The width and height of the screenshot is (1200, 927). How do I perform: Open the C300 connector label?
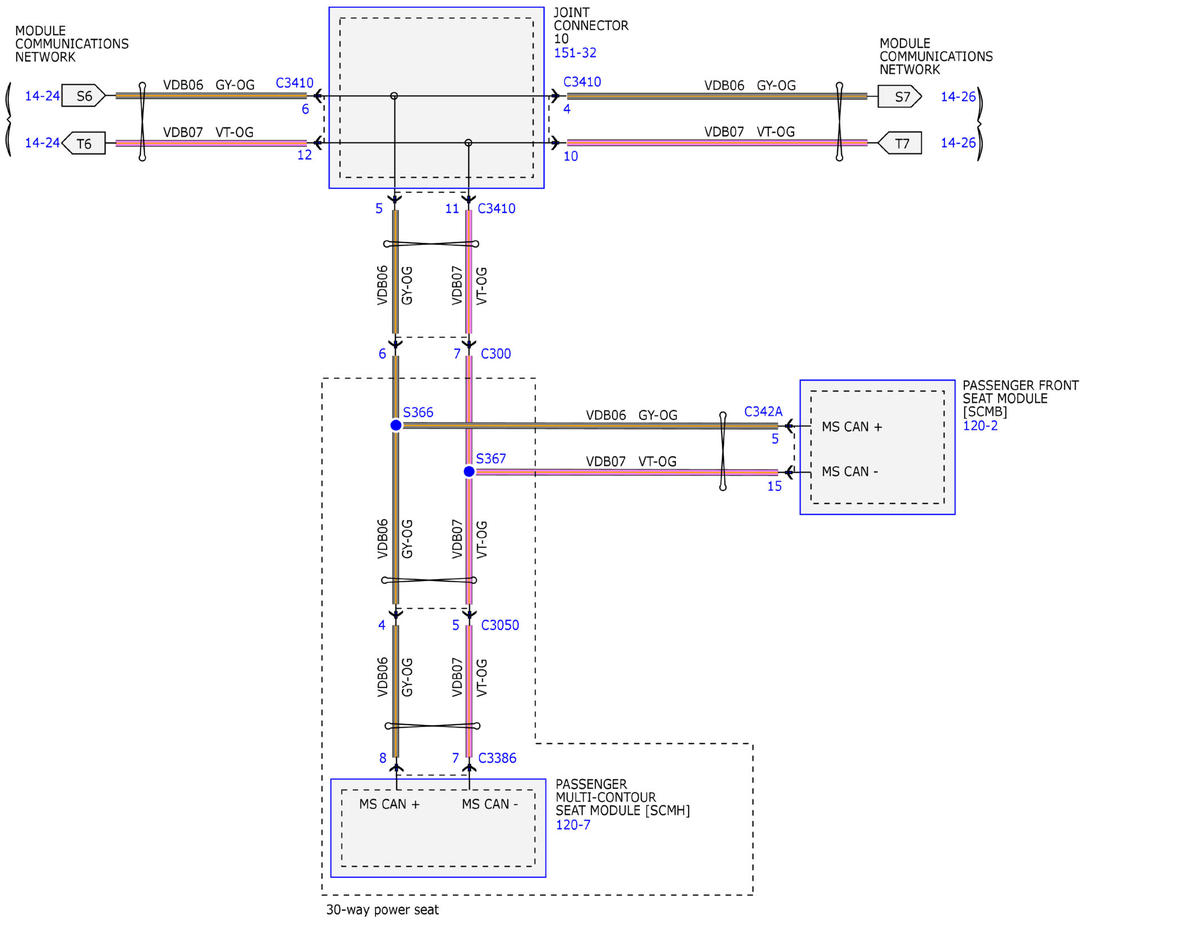click(496, 354)
